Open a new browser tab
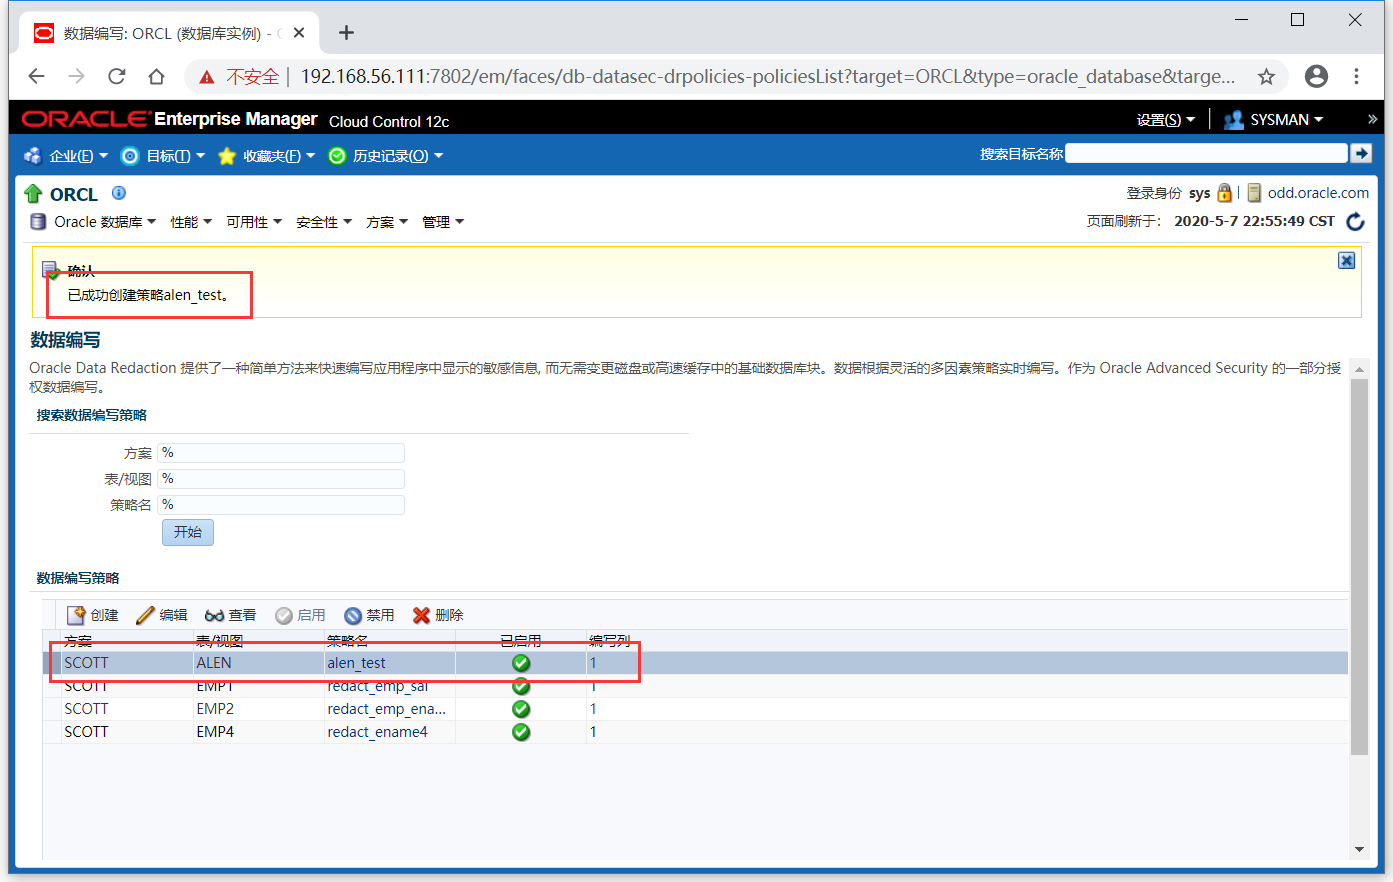The image size is (1393, 882). coord(346,33)
